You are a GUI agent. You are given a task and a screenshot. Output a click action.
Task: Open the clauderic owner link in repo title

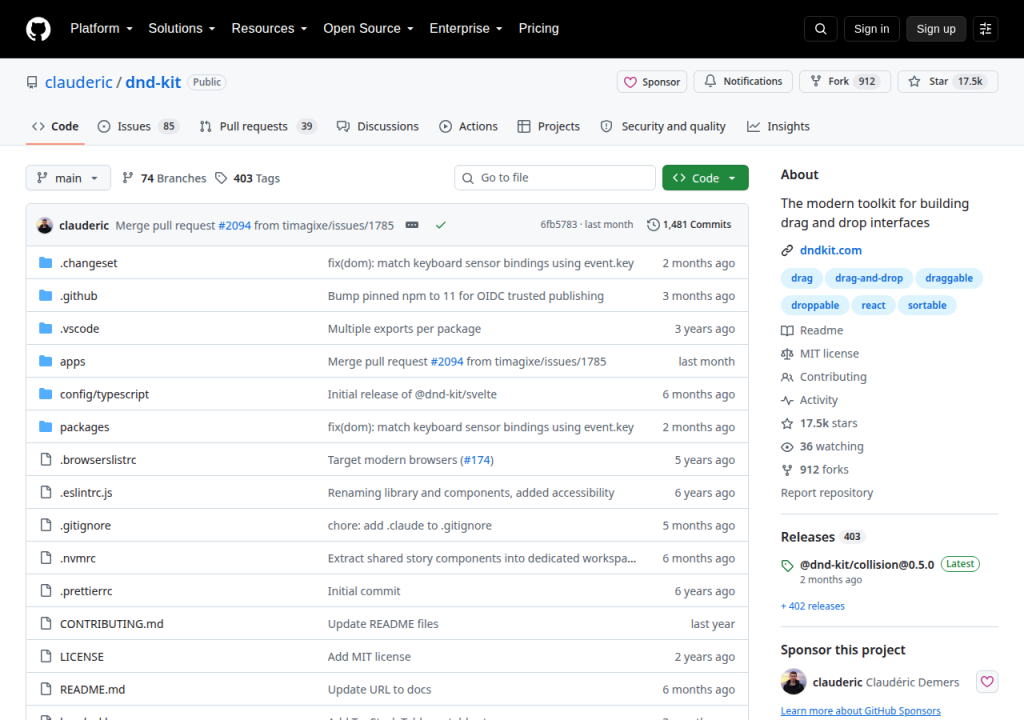(78, 82)
